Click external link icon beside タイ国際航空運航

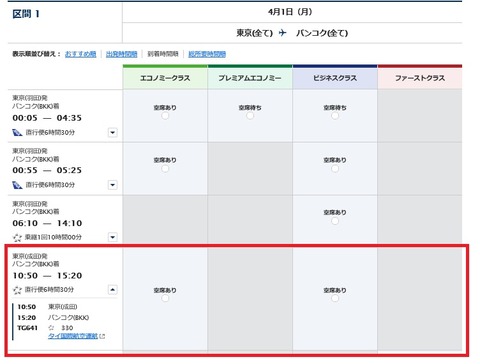click(102, 336)
